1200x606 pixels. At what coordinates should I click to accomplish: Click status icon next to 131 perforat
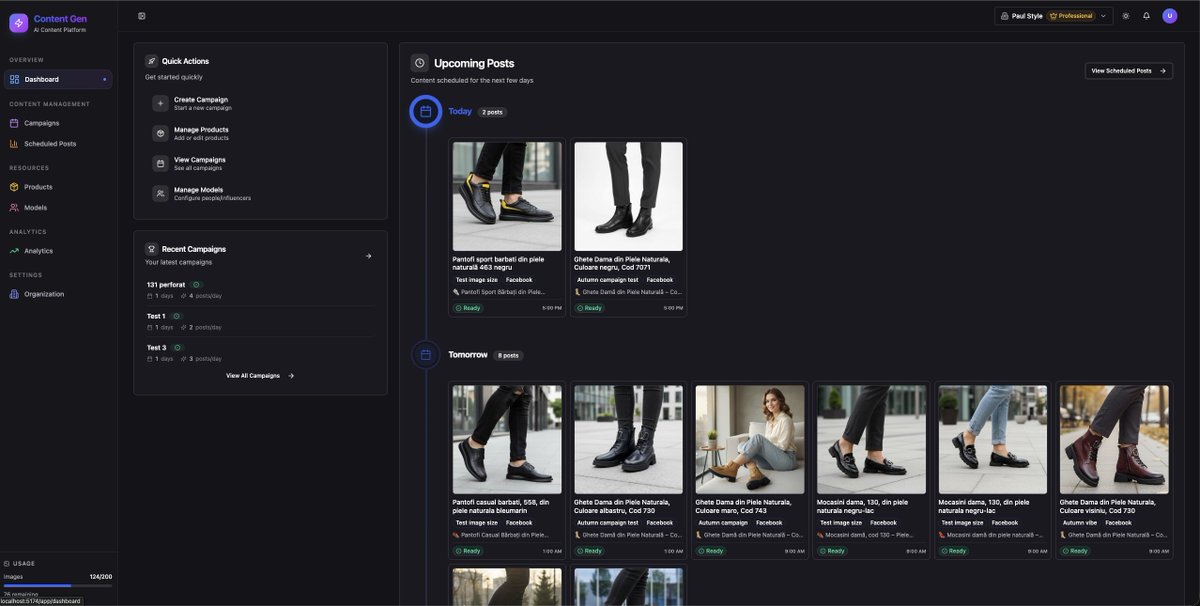click(196, 285)
